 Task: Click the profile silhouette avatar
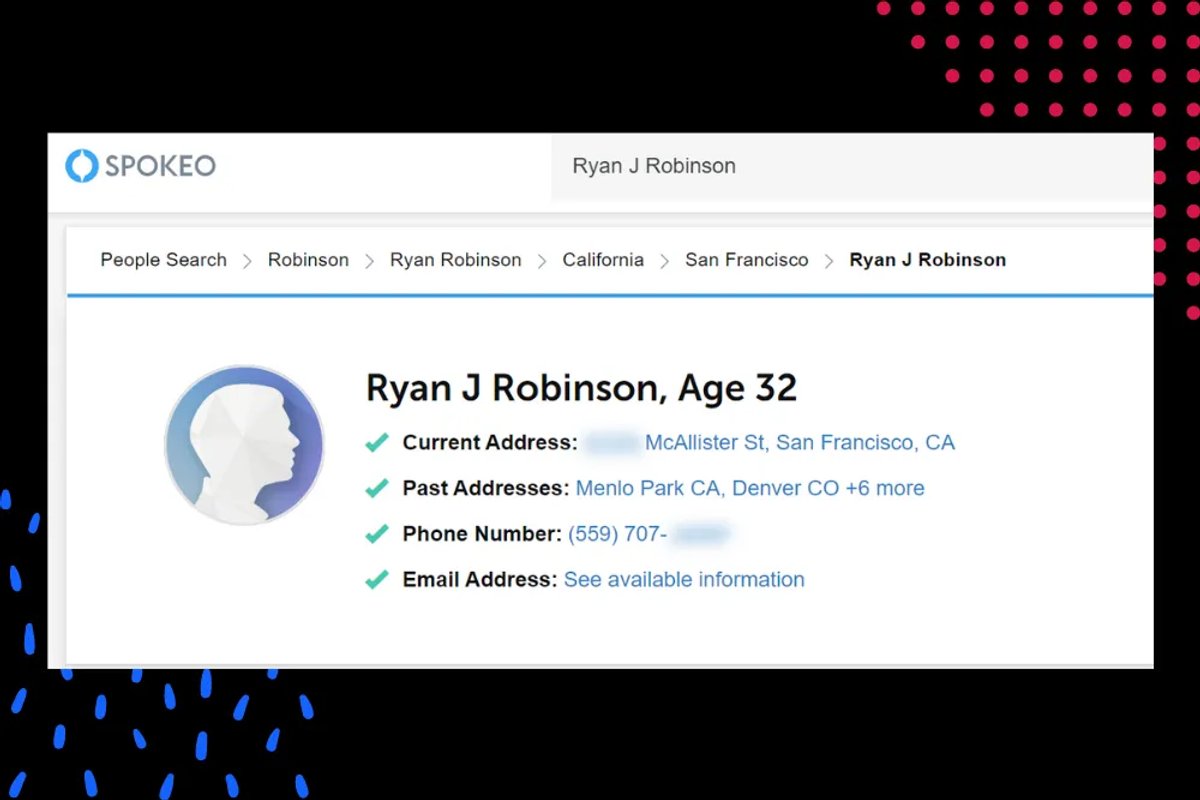[x=244, y=445]
